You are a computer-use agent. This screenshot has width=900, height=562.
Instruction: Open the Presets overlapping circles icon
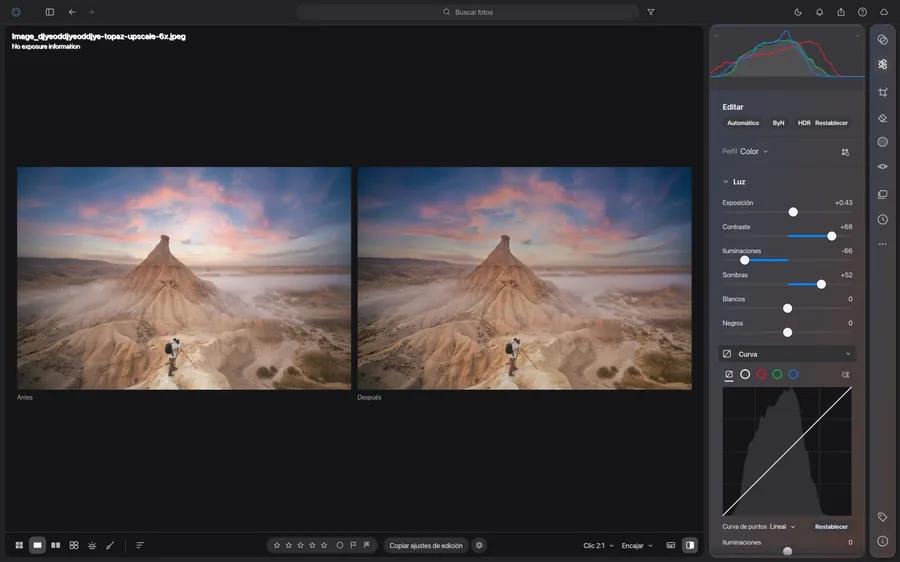point(883,40)
